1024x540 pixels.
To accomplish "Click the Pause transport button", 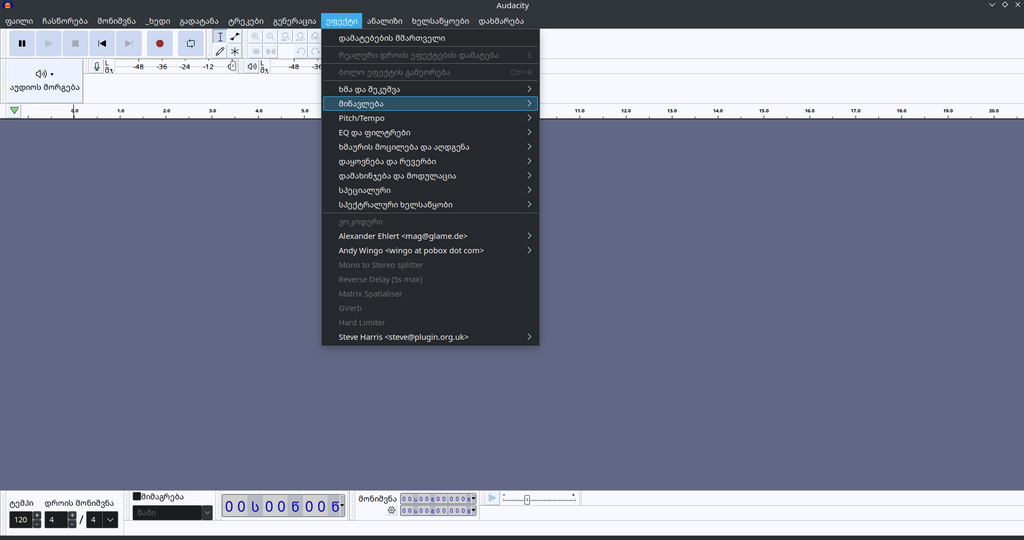I will (x=22, y=43).
